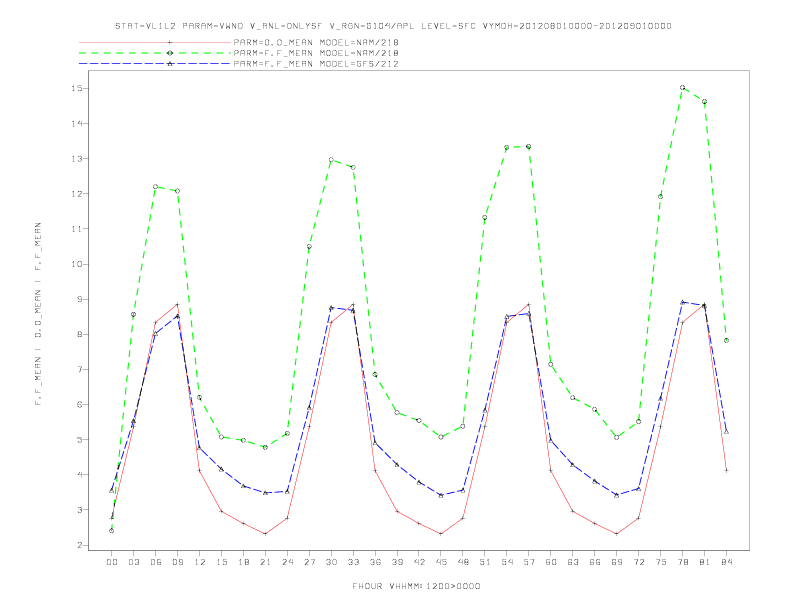
Task: Click red plus data point at hour 21
Action: point(265,534)
